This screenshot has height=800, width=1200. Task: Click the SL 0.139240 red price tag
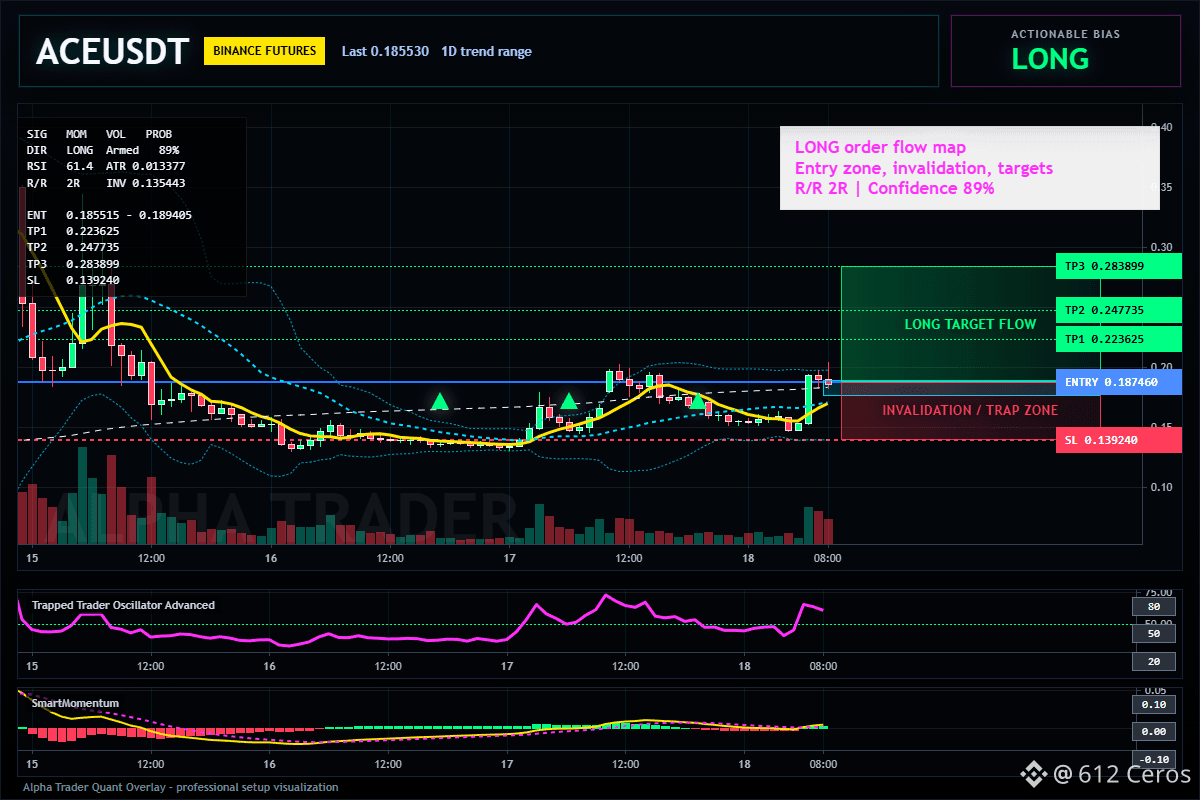point(1119,440)
